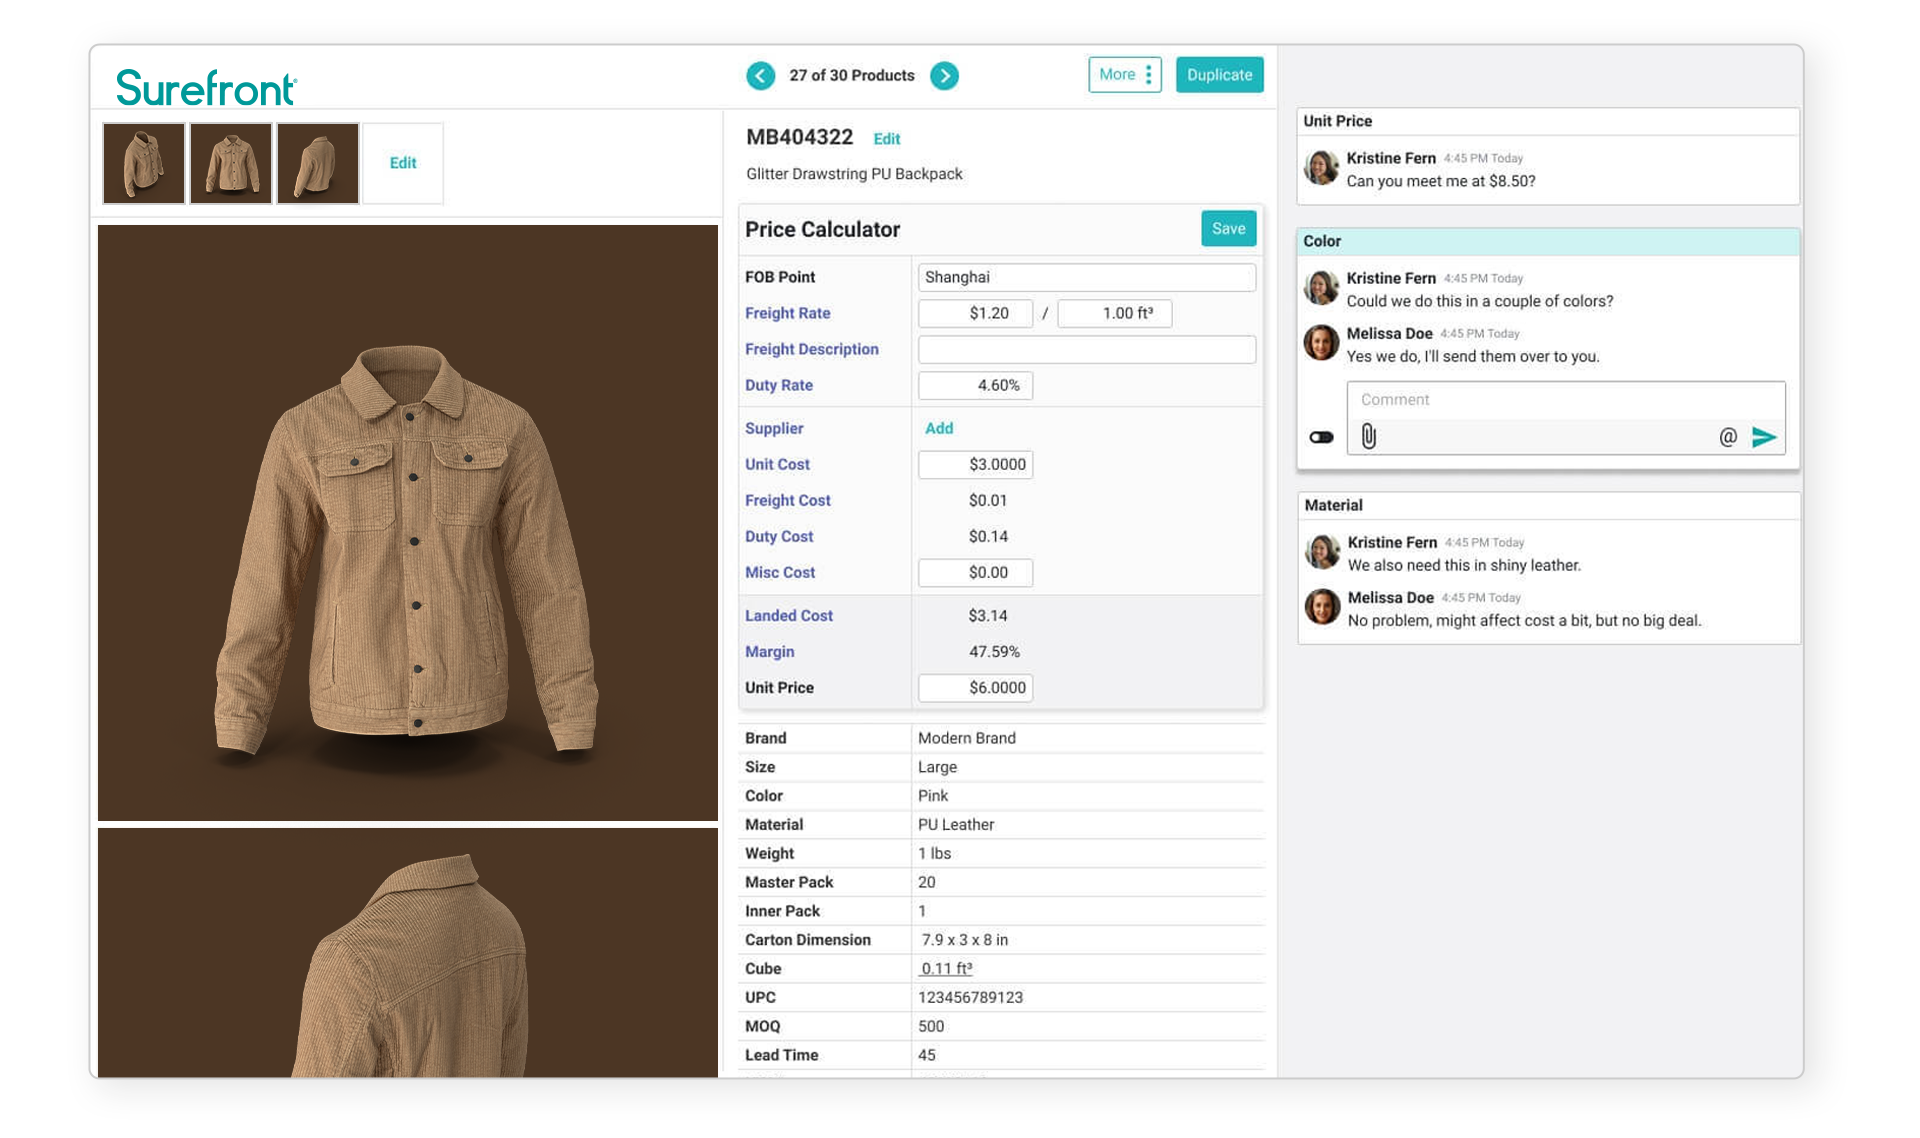Click Melissa Doe avatar in Color thread
This screenshot has height=1138, width=1920.
[x=1321, y=343]
